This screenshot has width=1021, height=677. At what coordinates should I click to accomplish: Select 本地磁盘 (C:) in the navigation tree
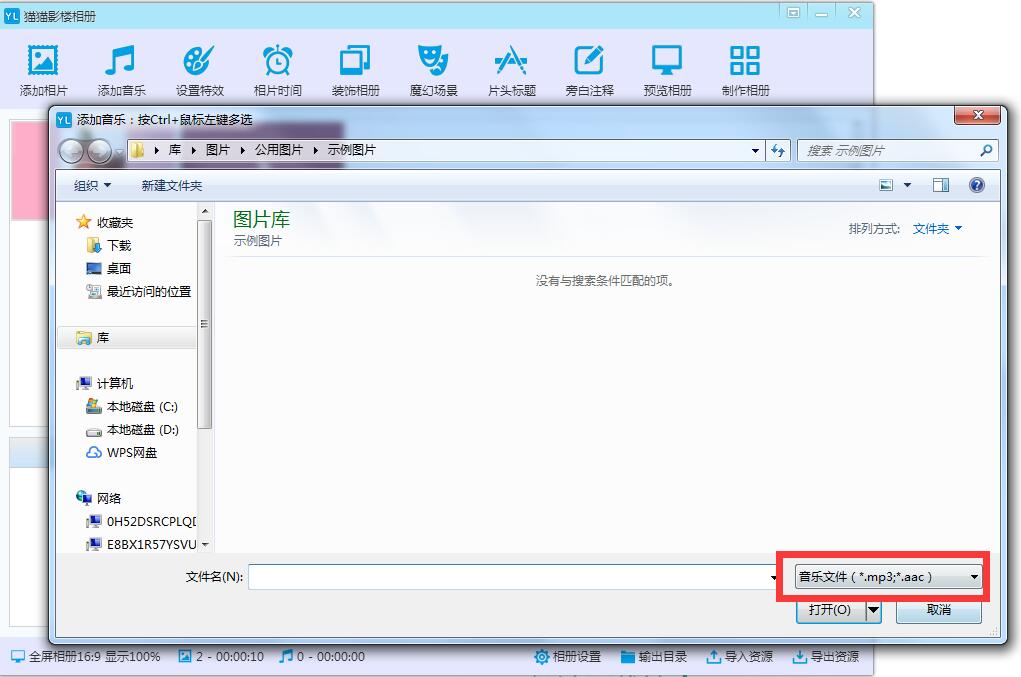[141, 407]
